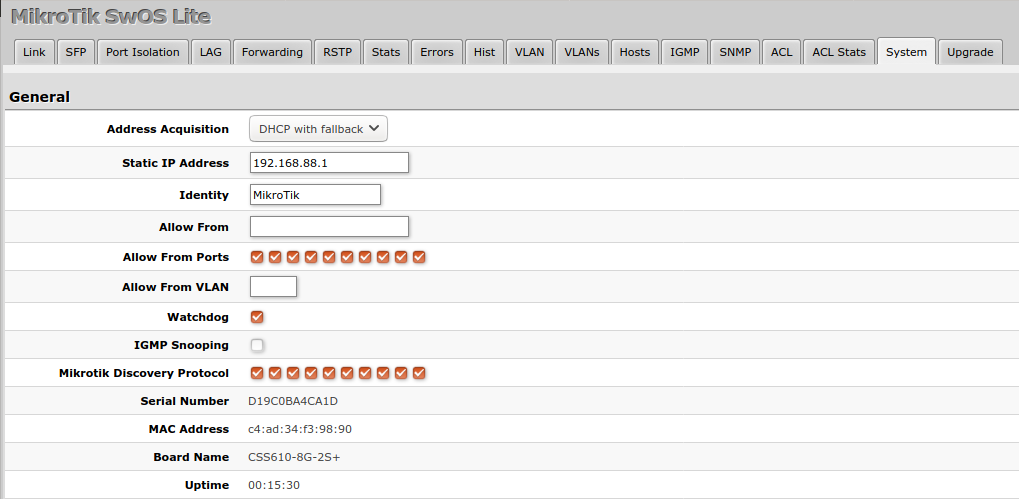Viewport: 1019px width, 499px height.
Task: Disable the Watchdog checkbox
Action: (x=257, y=317)
